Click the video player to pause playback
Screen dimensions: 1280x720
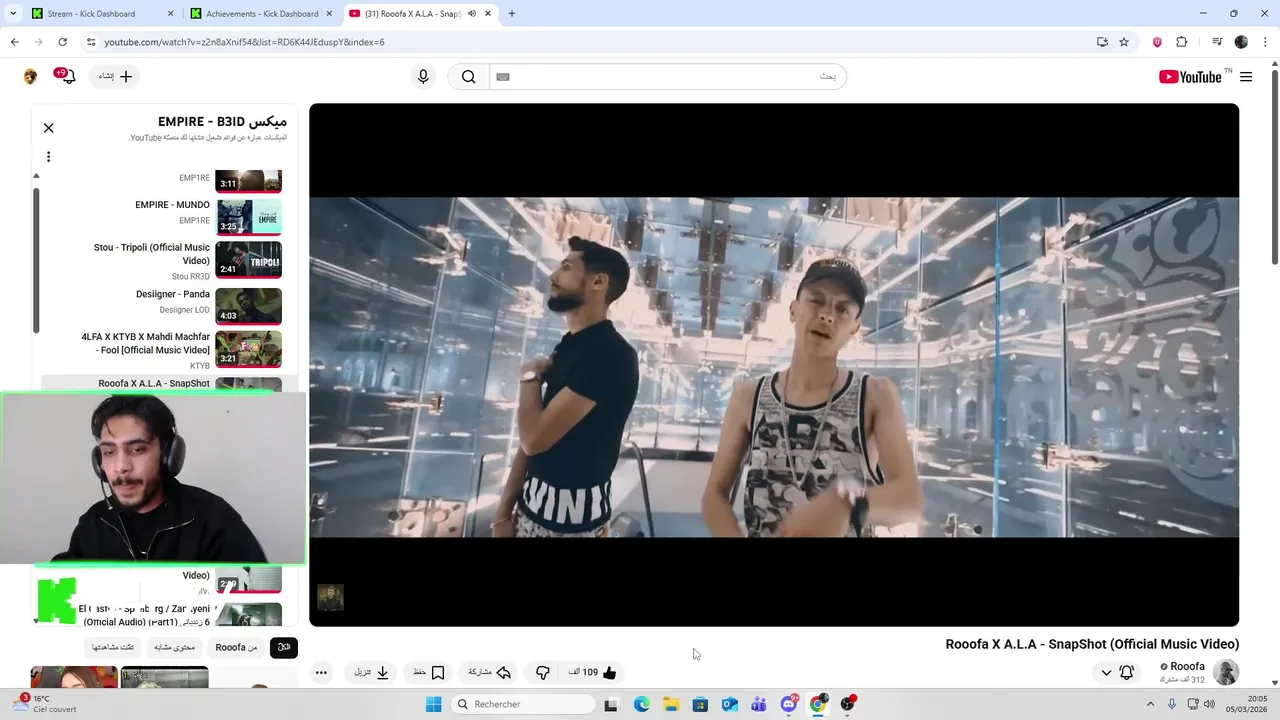click(x=774, y=365)
